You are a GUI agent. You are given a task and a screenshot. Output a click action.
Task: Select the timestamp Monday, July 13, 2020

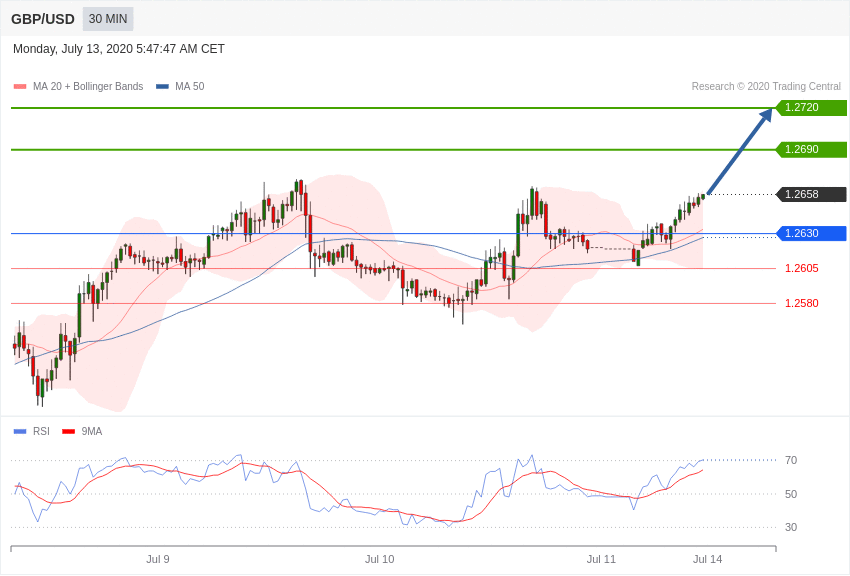pyautogui.click(x=119, y=49)
